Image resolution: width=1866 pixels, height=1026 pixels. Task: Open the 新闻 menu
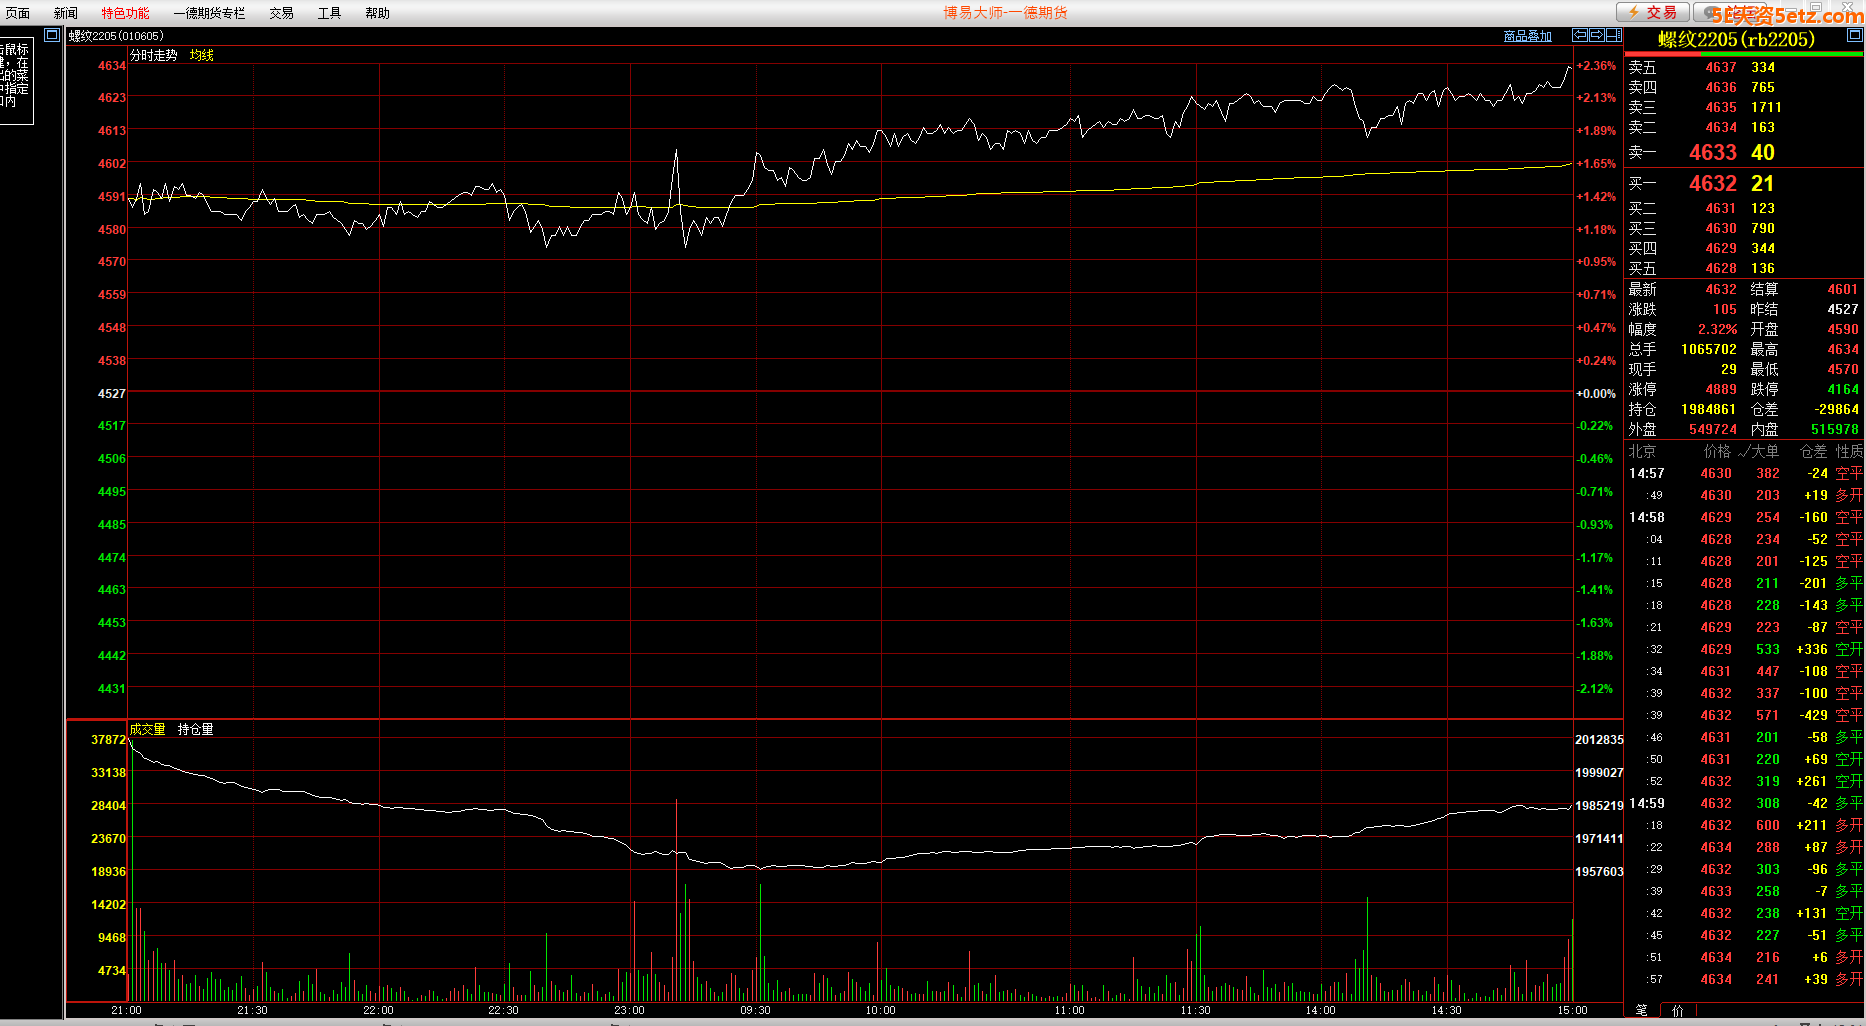point(66,13)
